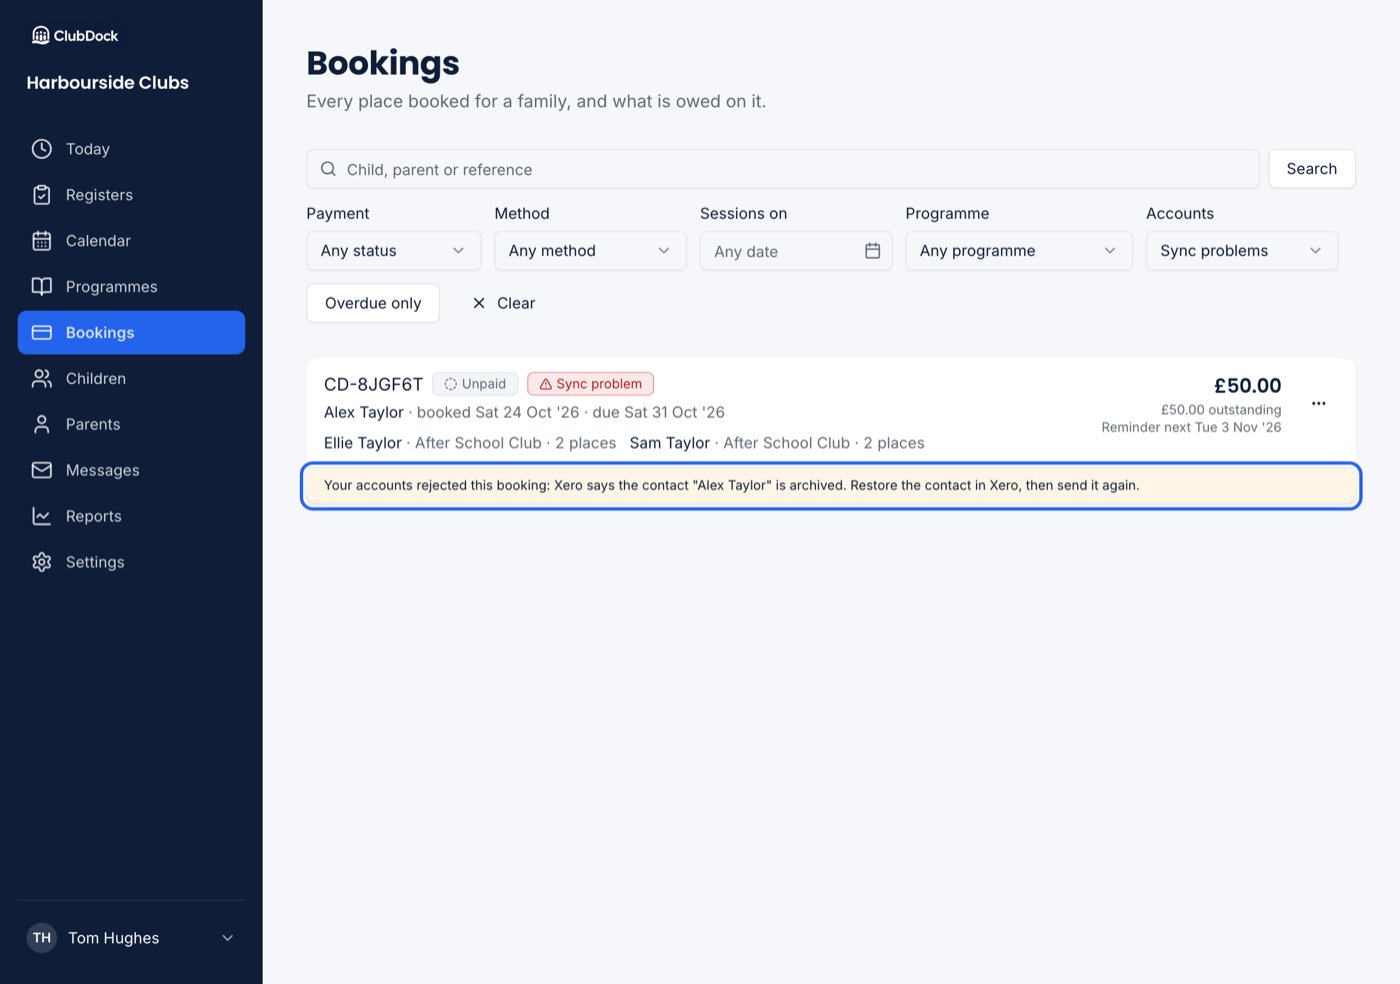Click the Xero rejection error message
Image resolution: width=1400 pixels, height=984 pixels.
[x=831, y=486]
